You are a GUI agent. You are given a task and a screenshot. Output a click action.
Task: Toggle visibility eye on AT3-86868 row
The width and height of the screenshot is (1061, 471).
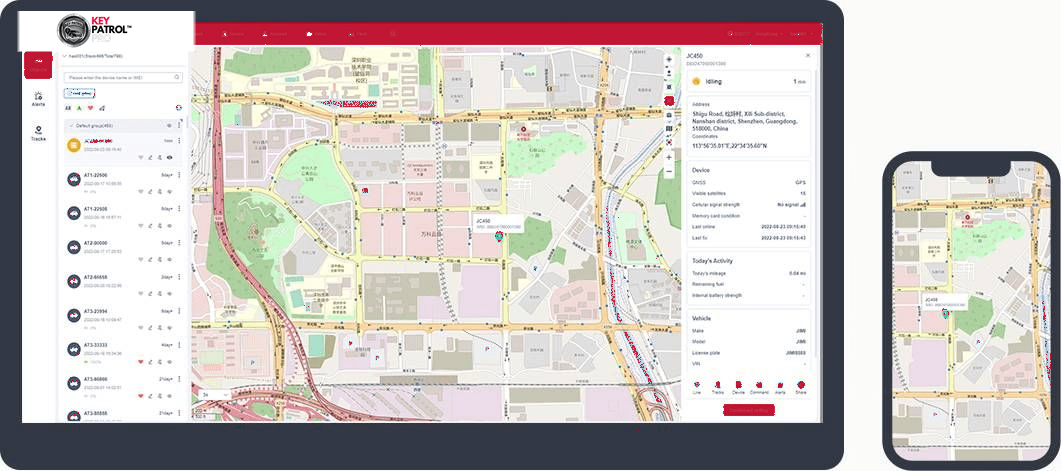(169, 395)
